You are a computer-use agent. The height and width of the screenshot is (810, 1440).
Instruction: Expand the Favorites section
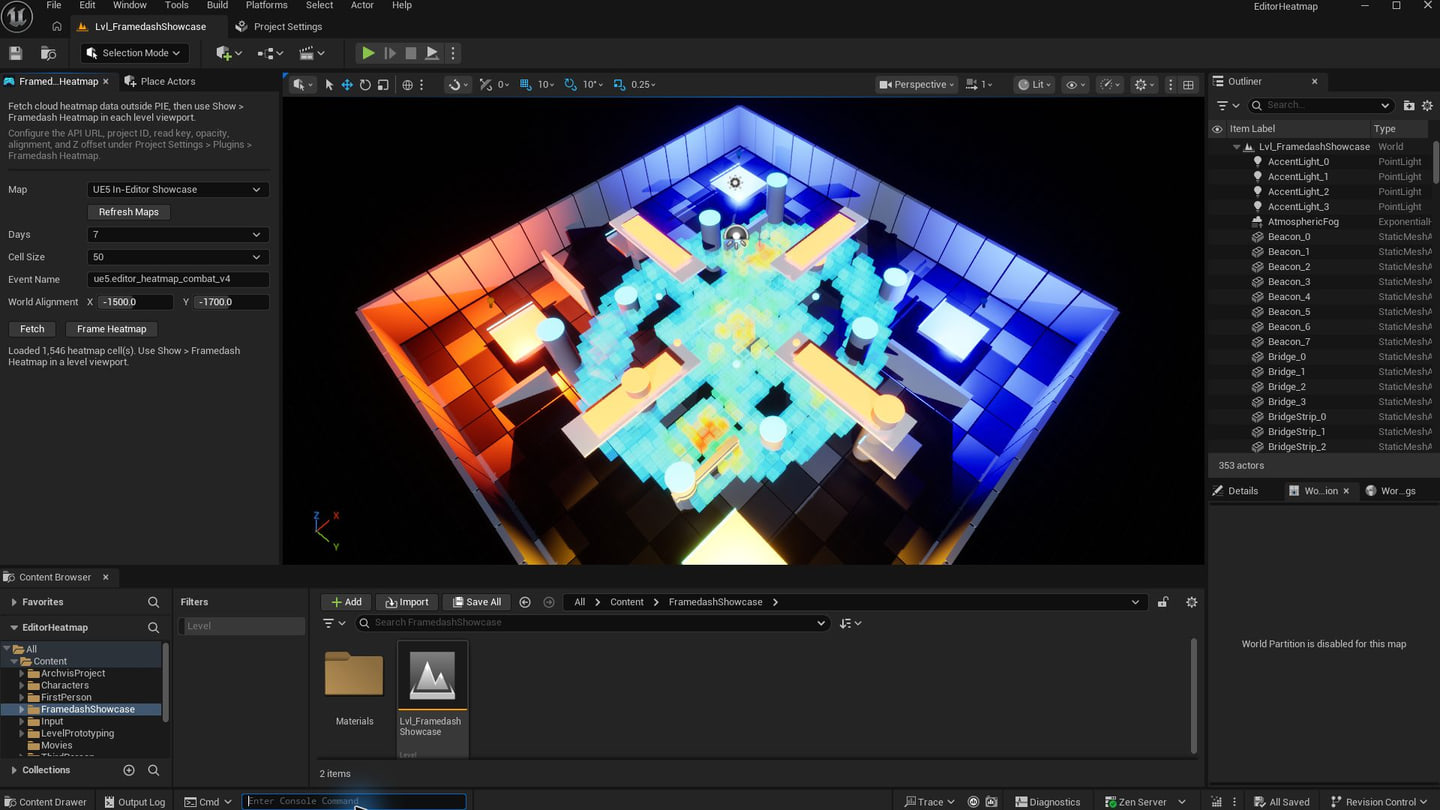13,602
